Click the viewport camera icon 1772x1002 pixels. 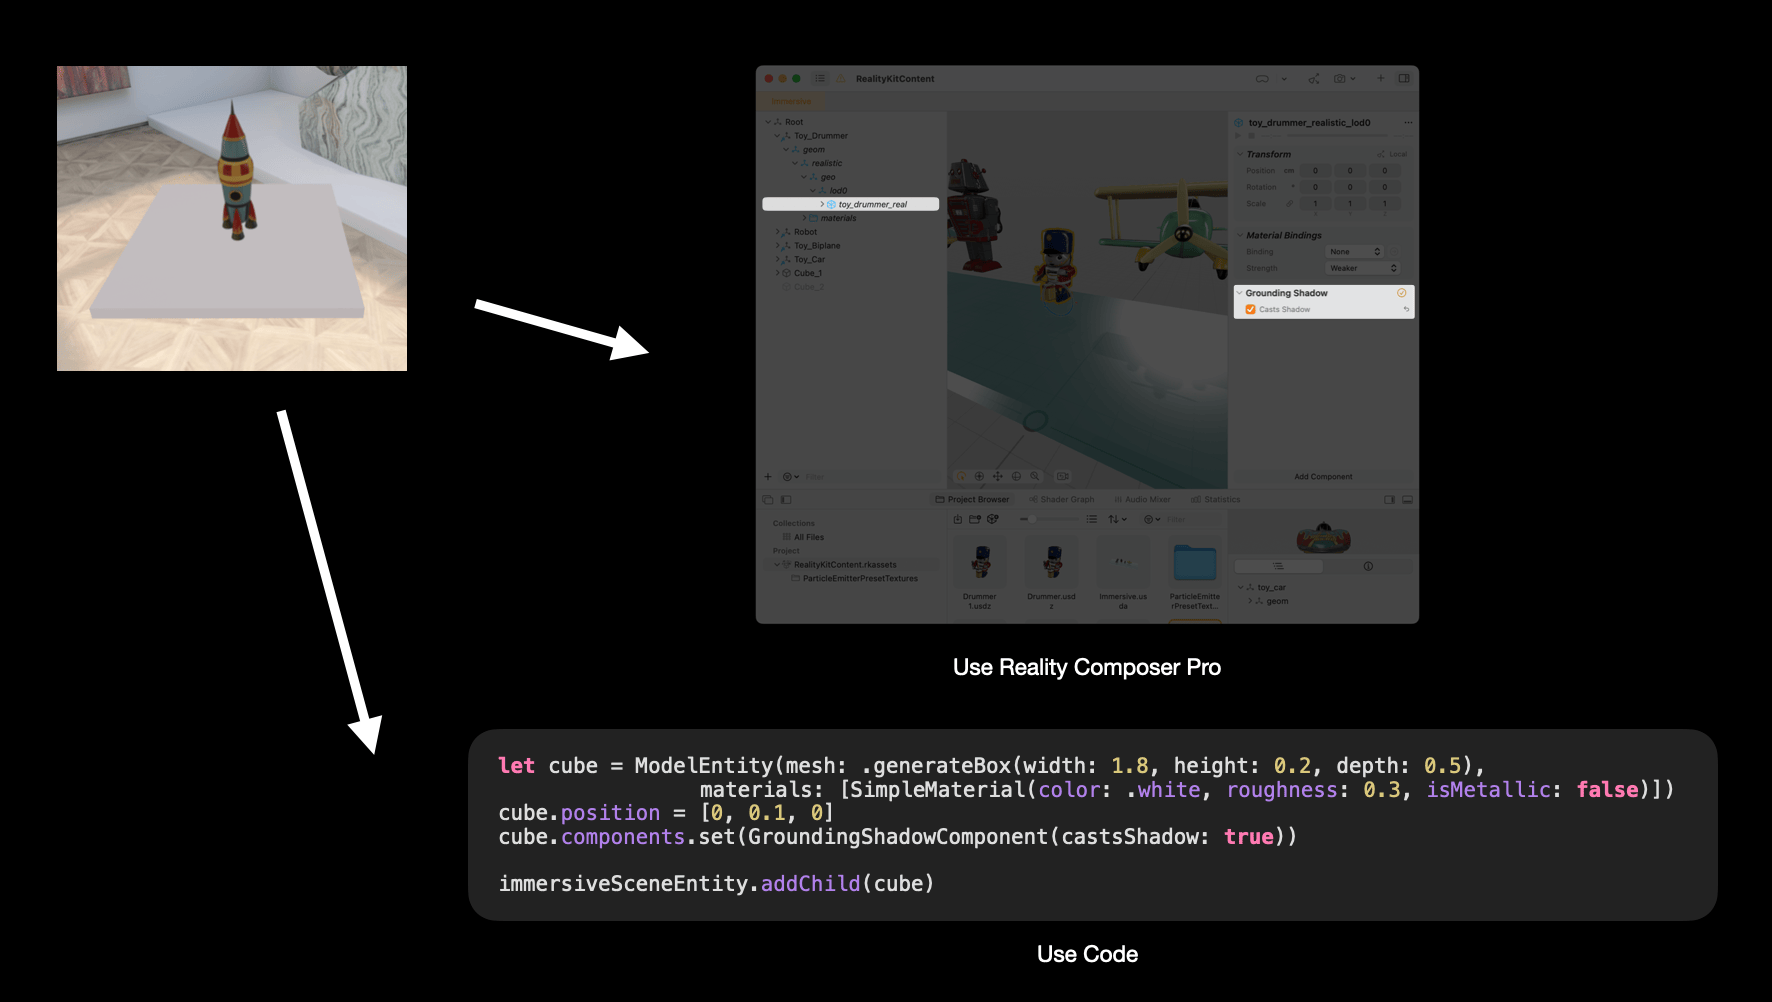point(1063,477)
